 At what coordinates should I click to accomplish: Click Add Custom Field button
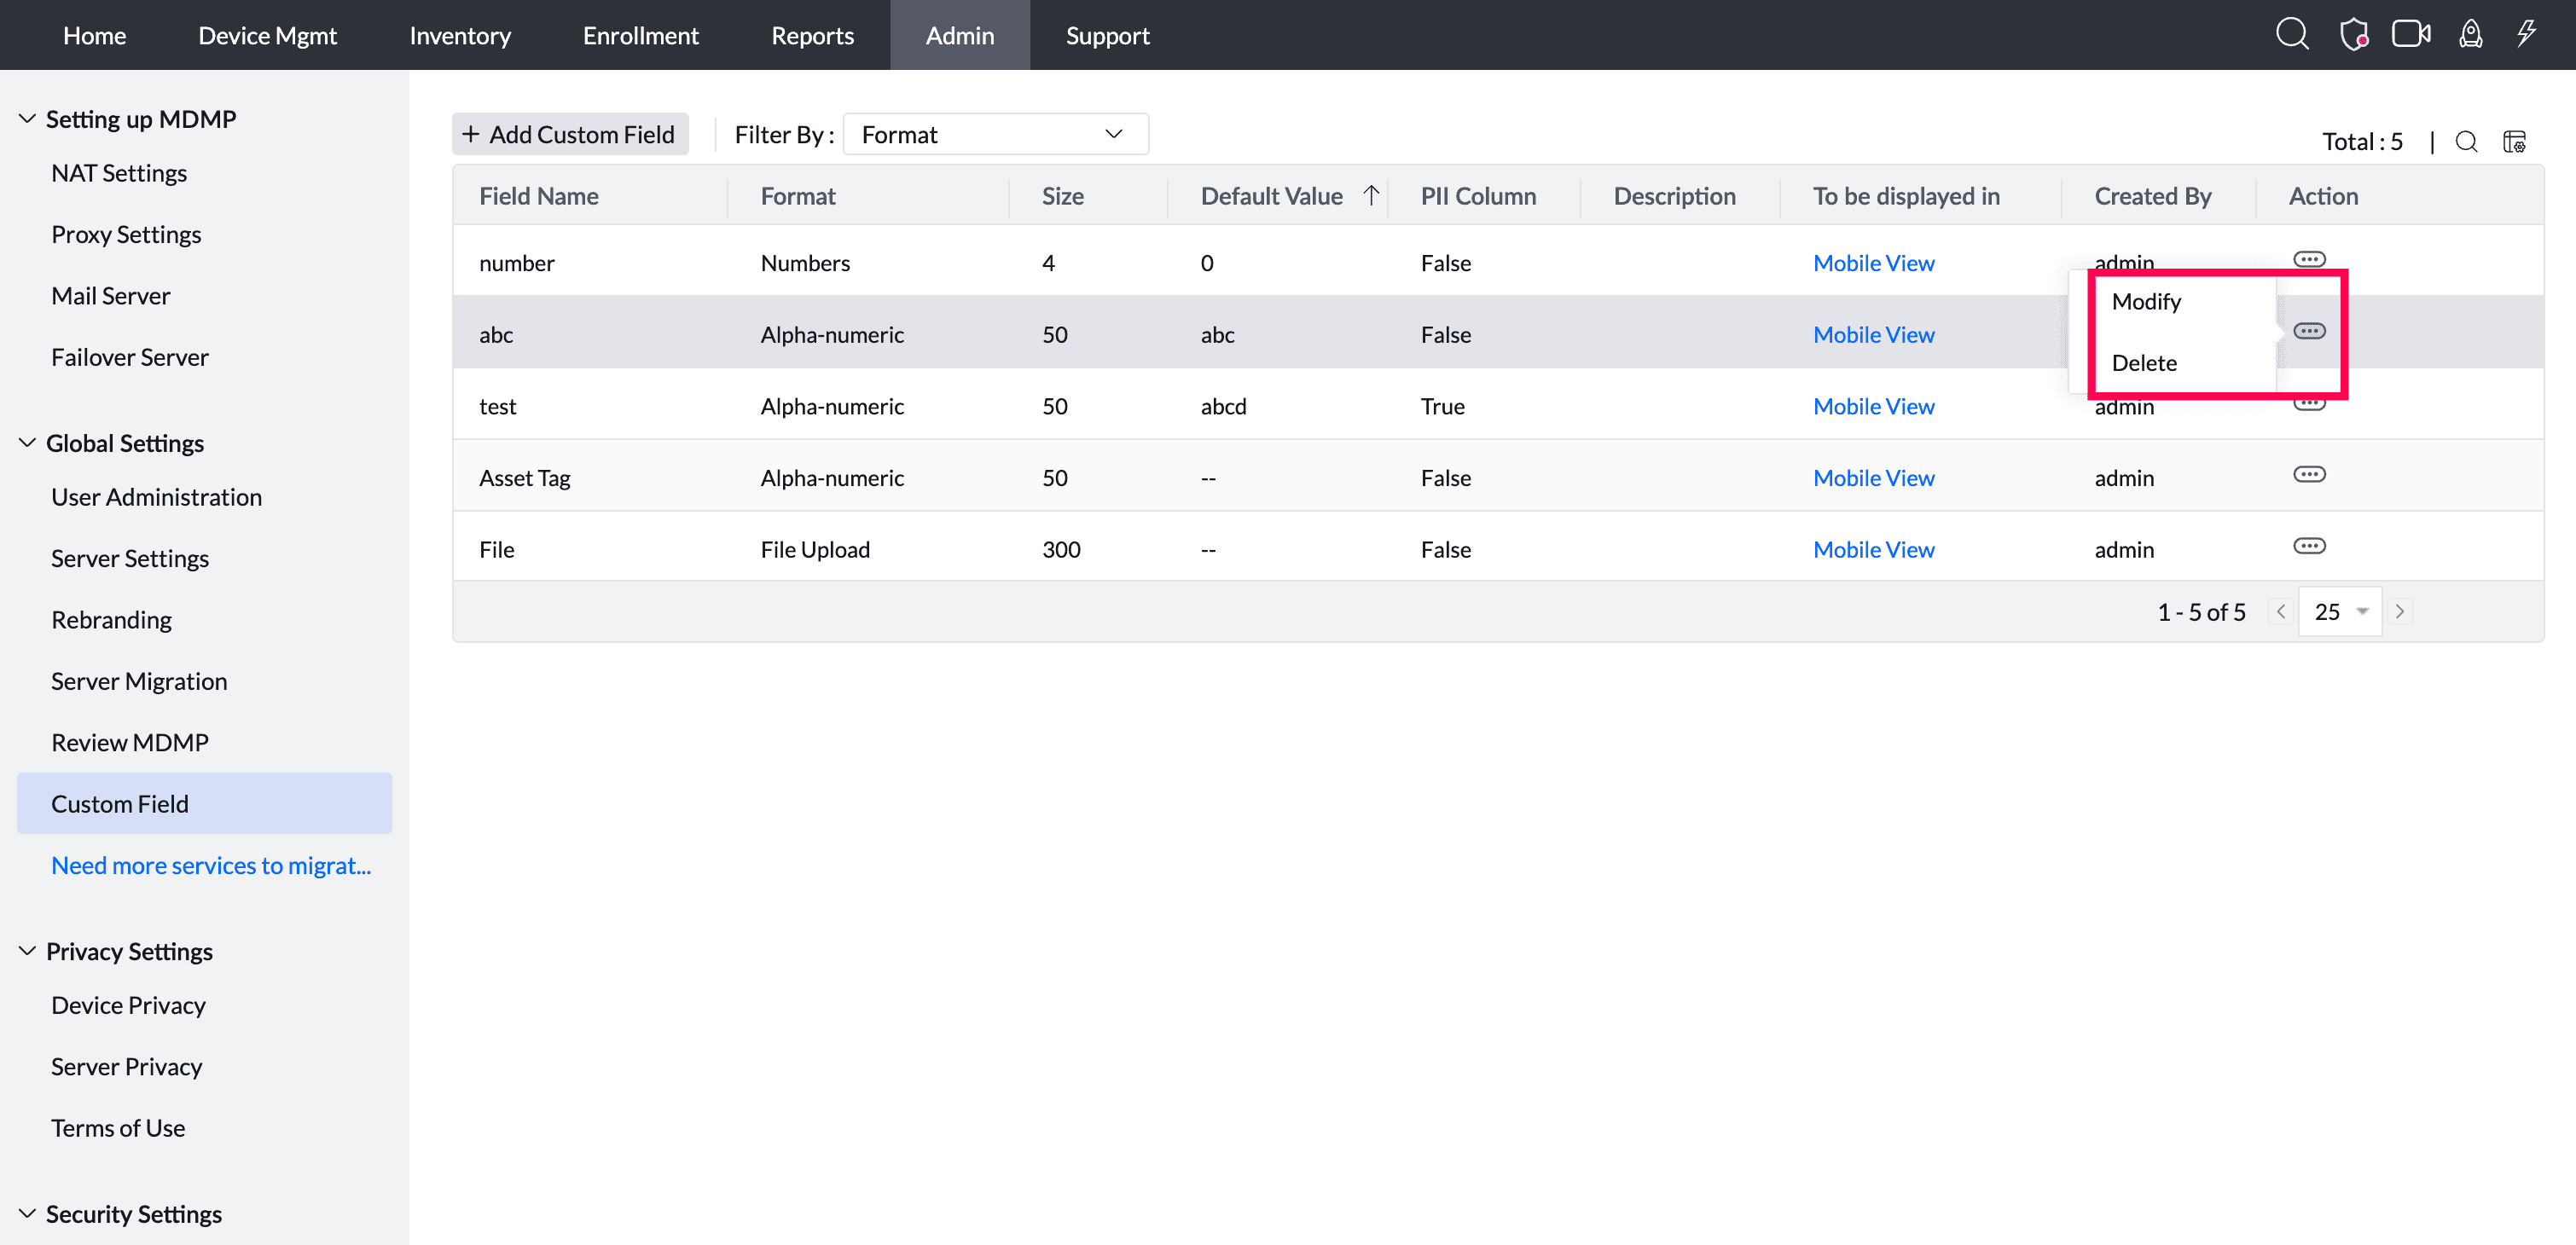click(570, 134)
